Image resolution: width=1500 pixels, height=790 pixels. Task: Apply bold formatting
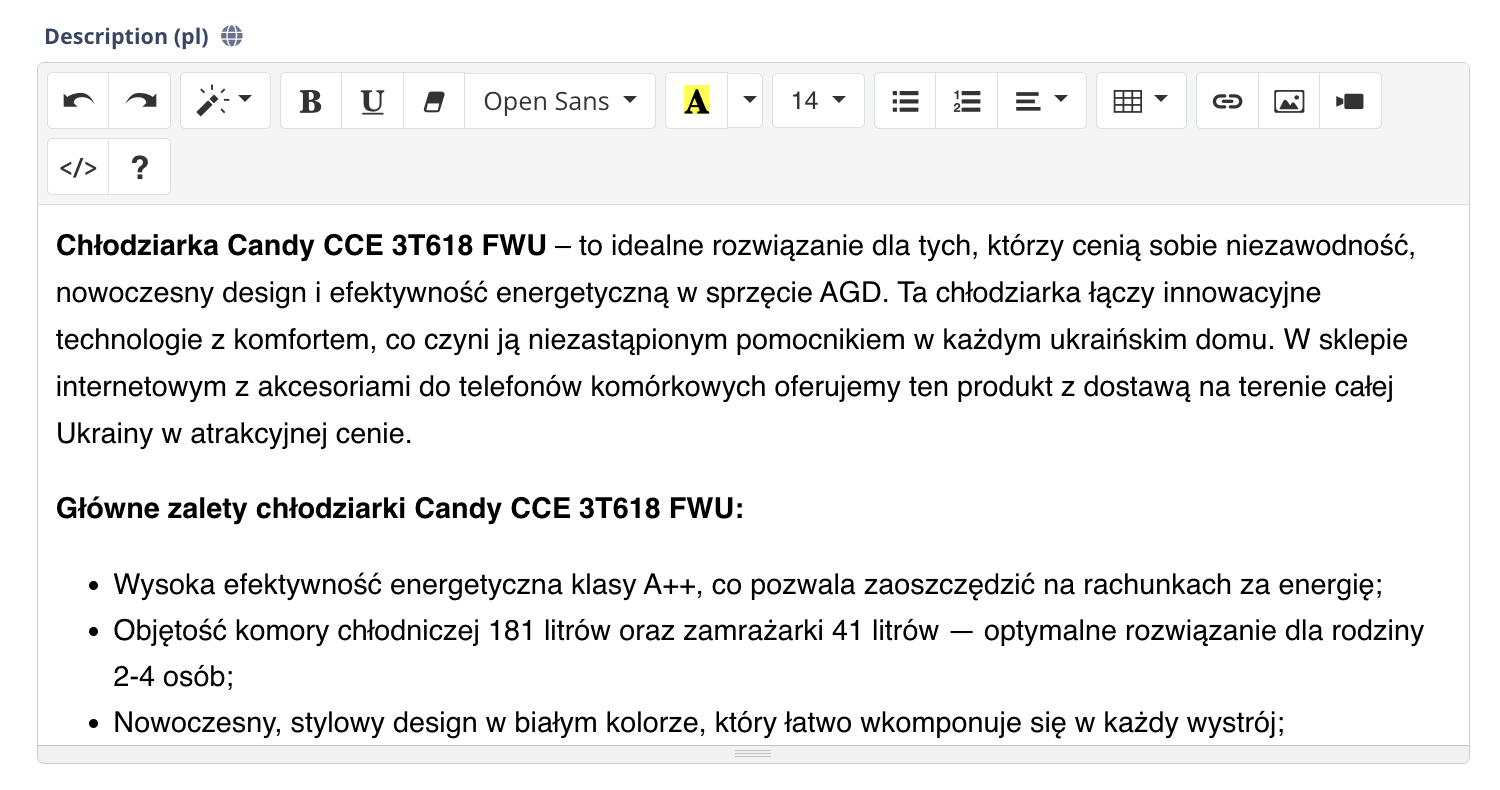click(x=310, y=100)
